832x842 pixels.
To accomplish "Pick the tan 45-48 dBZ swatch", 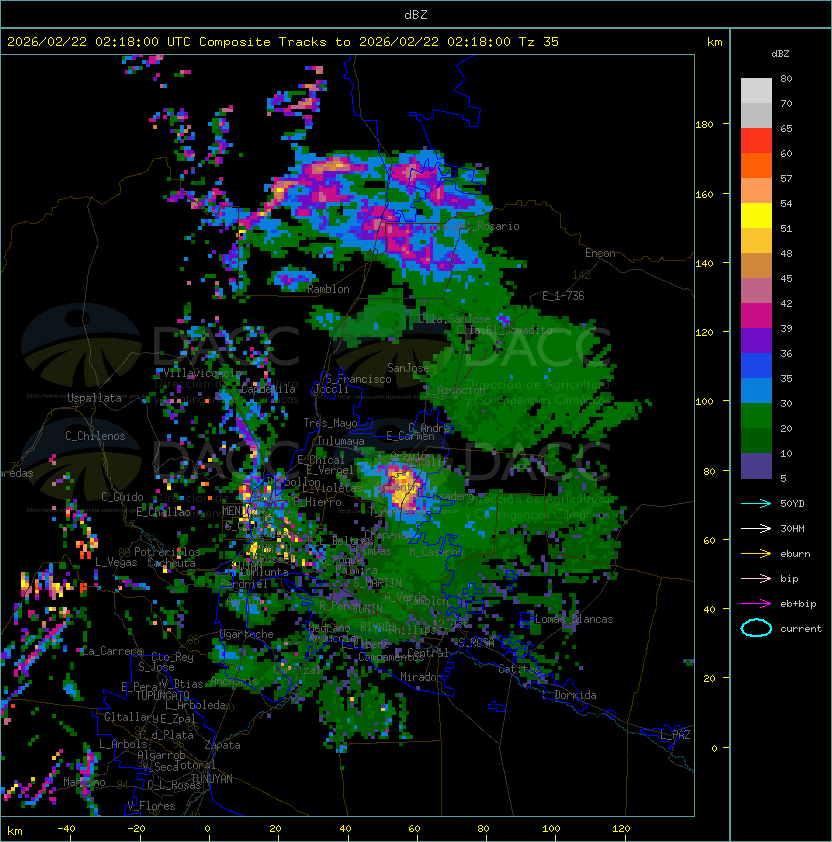I will point(756,265).
